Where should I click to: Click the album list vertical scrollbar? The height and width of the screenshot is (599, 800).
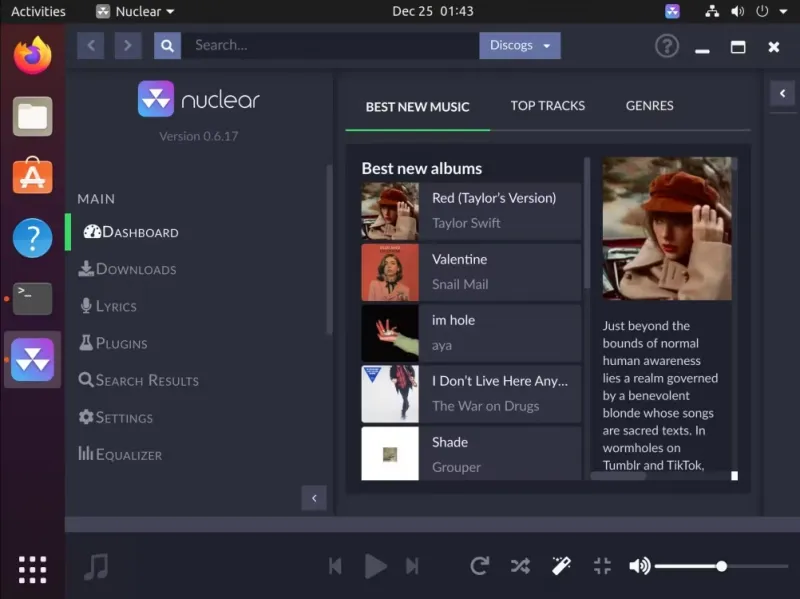click(x=587, y=223)
